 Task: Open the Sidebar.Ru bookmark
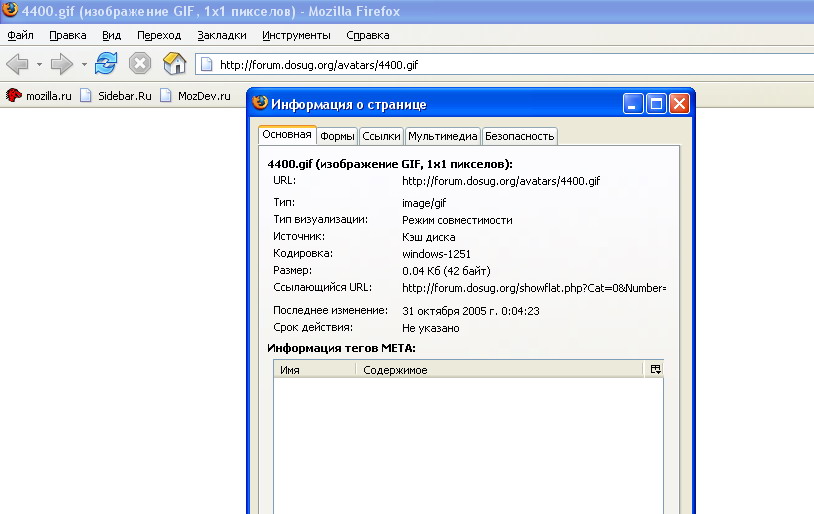coord(116,96)
